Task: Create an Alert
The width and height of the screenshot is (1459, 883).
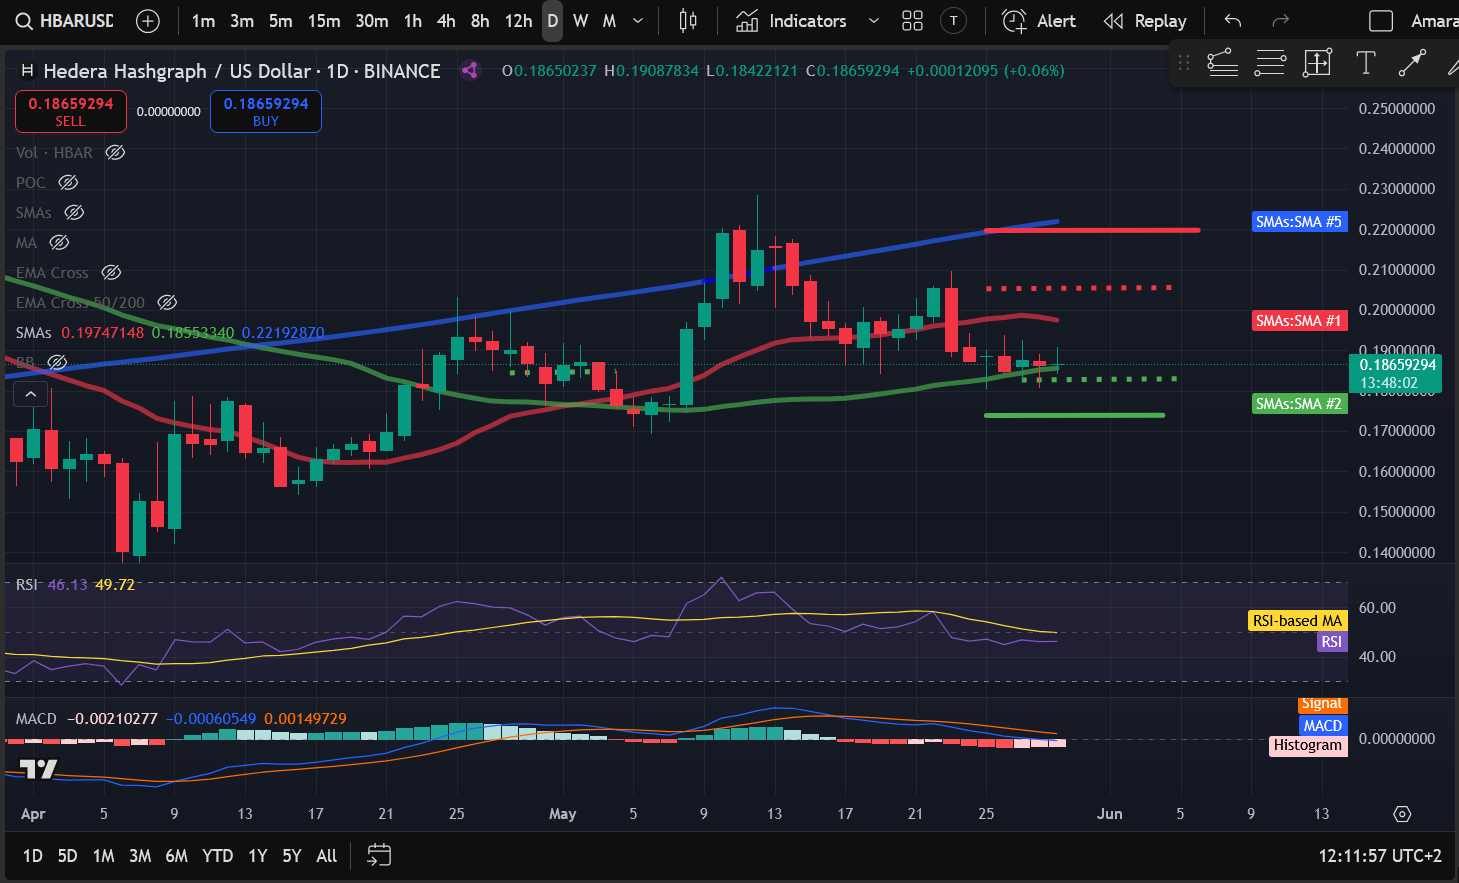Action: (x=1039, y=21)
